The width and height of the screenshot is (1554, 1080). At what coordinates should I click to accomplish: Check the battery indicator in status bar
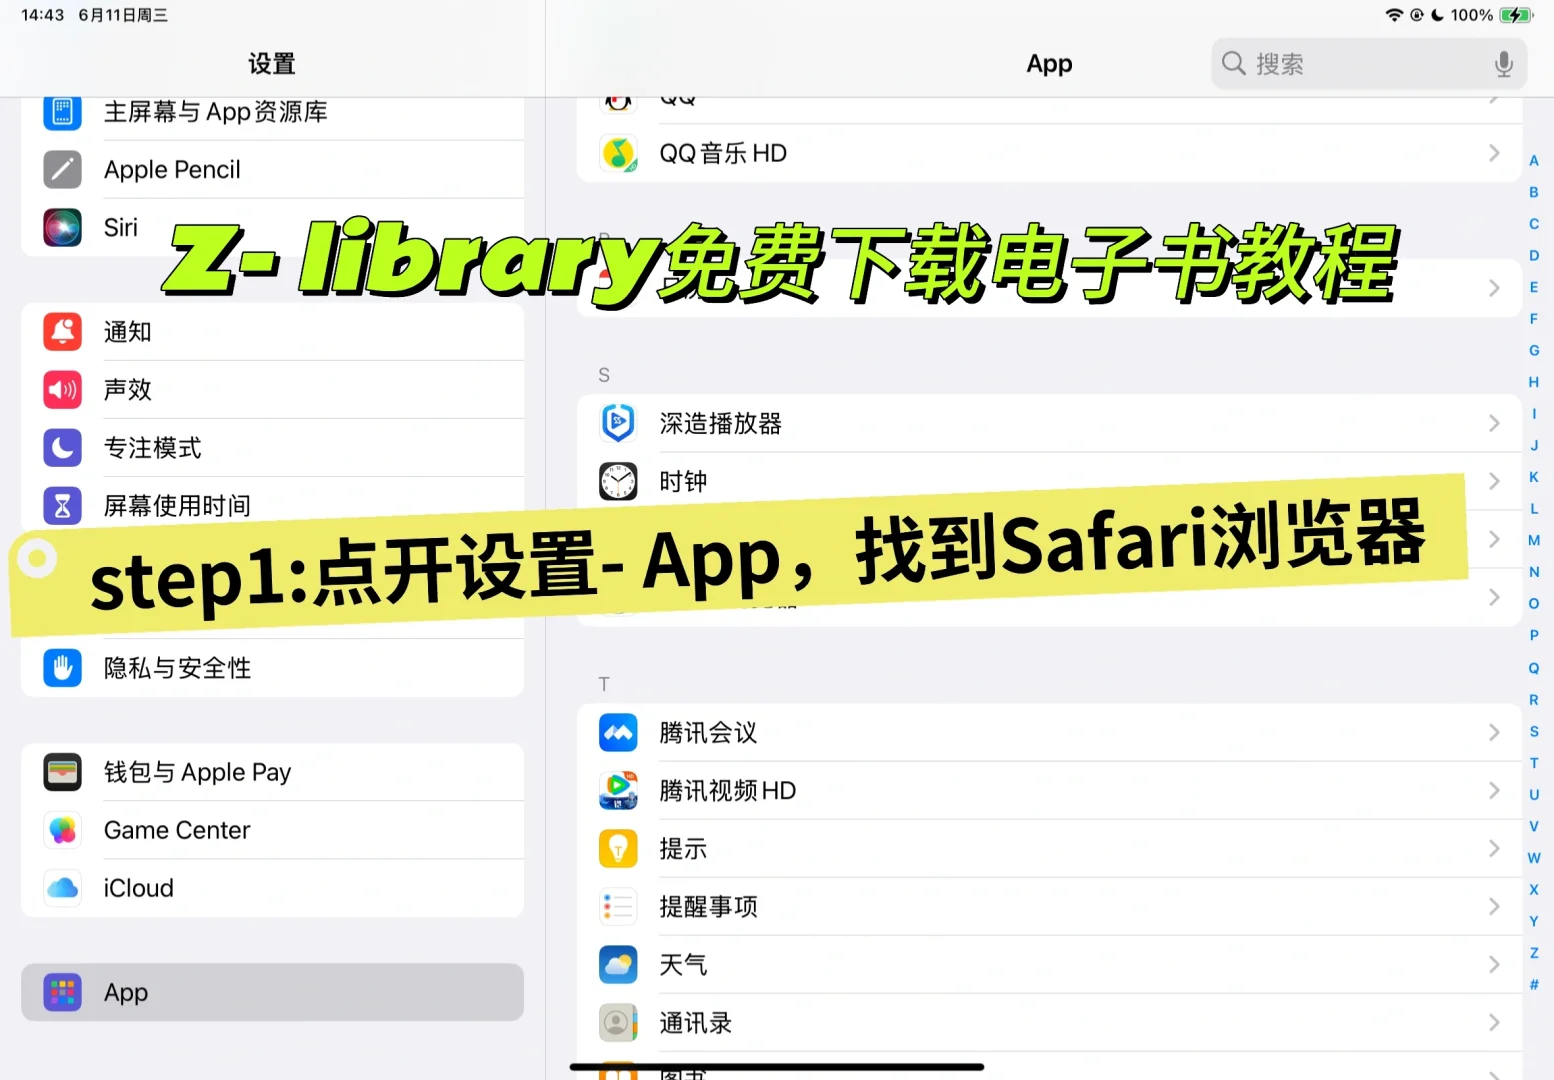pos(1516,15)
